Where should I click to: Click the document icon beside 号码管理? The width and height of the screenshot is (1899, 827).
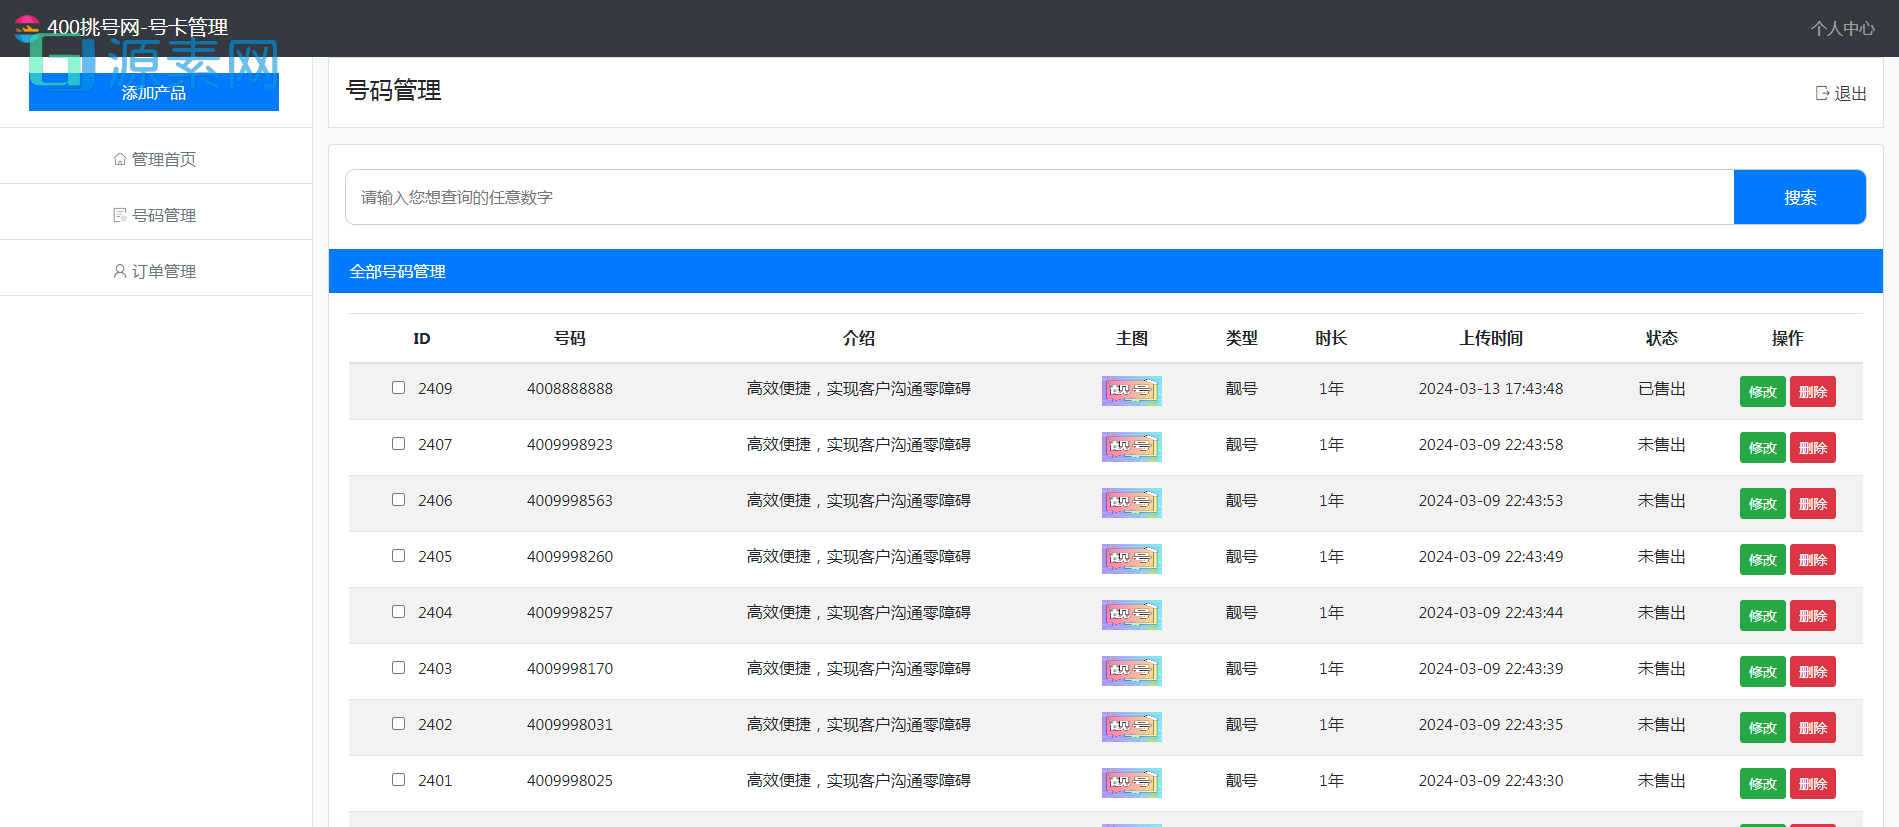(120, 215)
